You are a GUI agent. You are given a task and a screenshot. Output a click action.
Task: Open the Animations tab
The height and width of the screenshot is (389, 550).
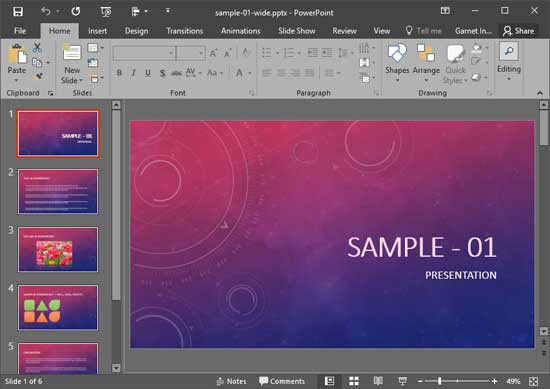coord(241,31)
